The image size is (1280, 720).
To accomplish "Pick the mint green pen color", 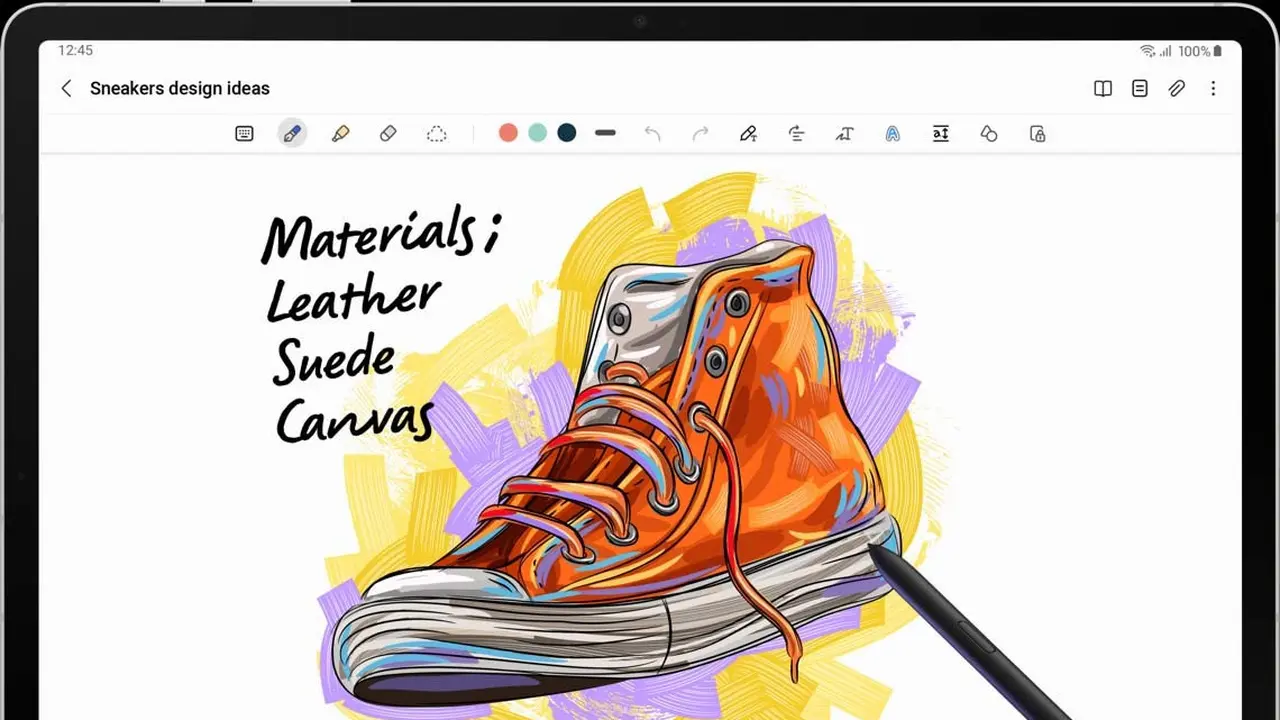I will point(537,133).
